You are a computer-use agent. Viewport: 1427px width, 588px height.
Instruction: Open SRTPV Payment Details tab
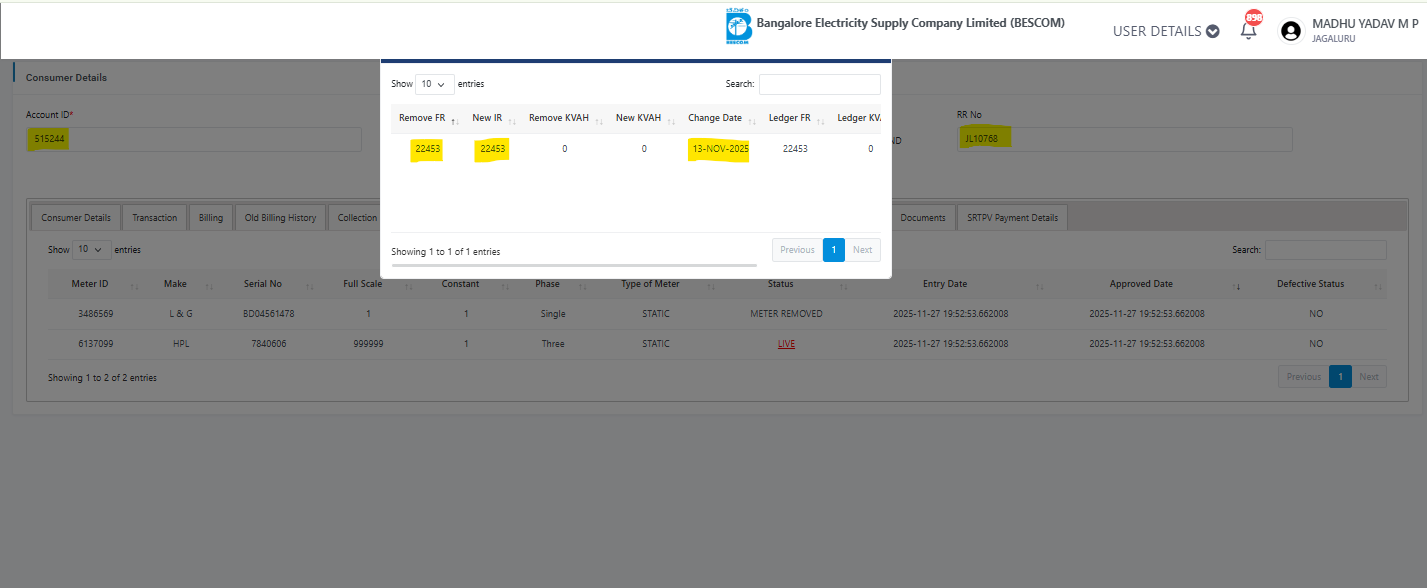[x=1012, y=217]
